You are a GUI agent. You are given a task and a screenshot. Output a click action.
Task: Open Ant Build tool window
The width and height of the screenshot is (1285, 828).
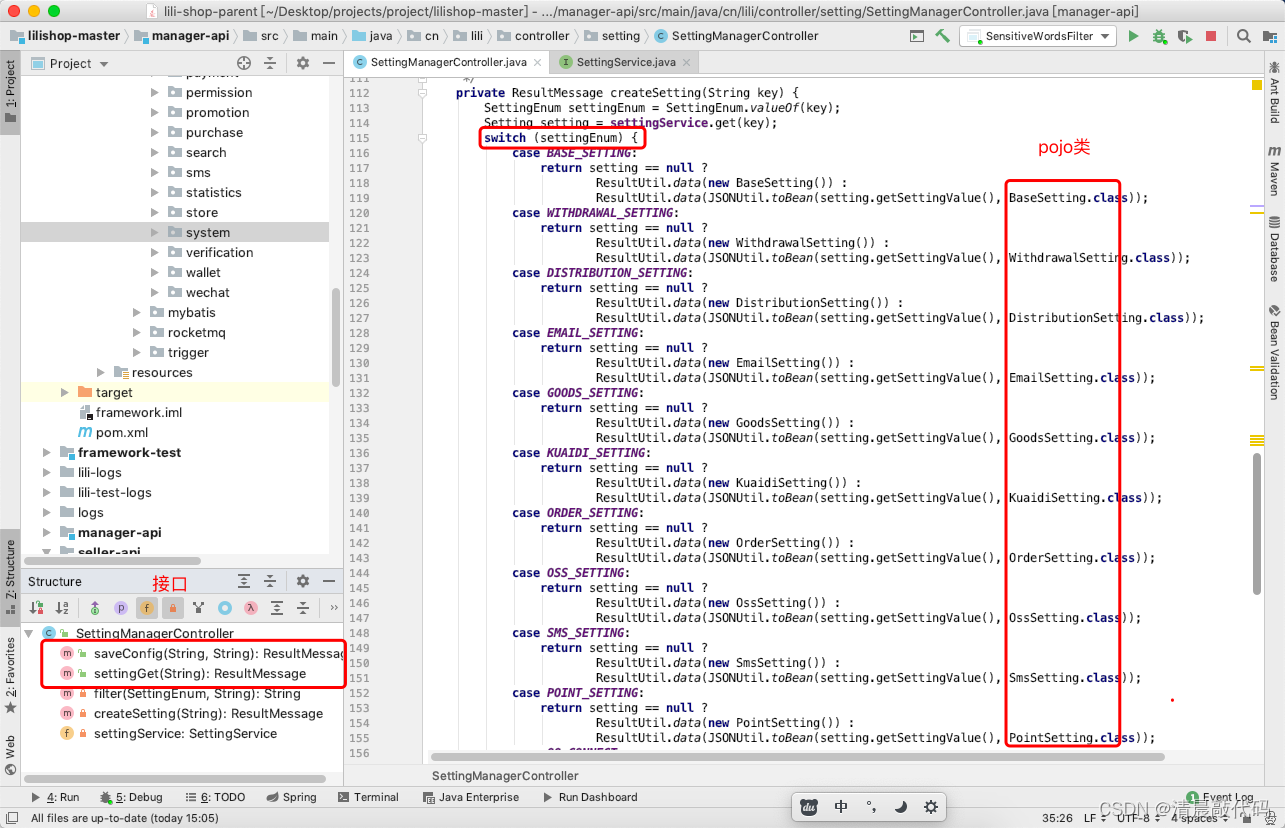pos(1274,92)
